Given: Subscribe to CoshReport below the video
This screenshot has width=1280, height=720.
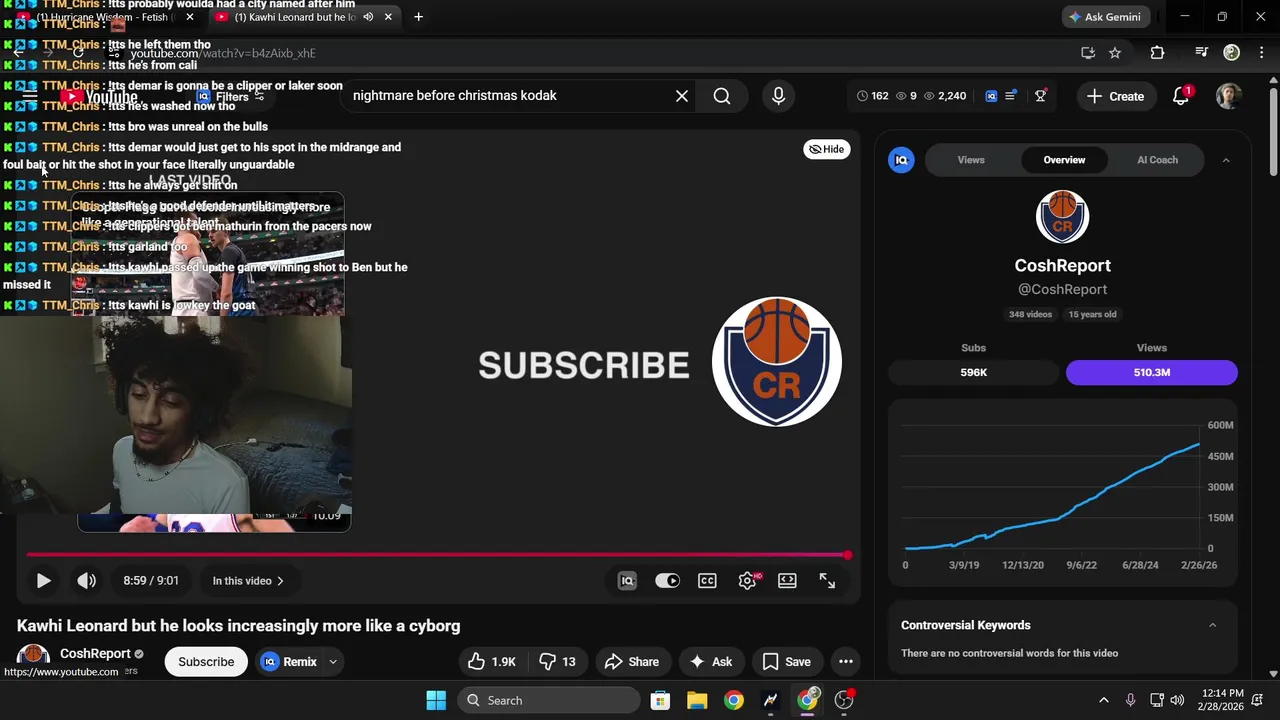Looking at the screenshot, I should tap(206, 661).
